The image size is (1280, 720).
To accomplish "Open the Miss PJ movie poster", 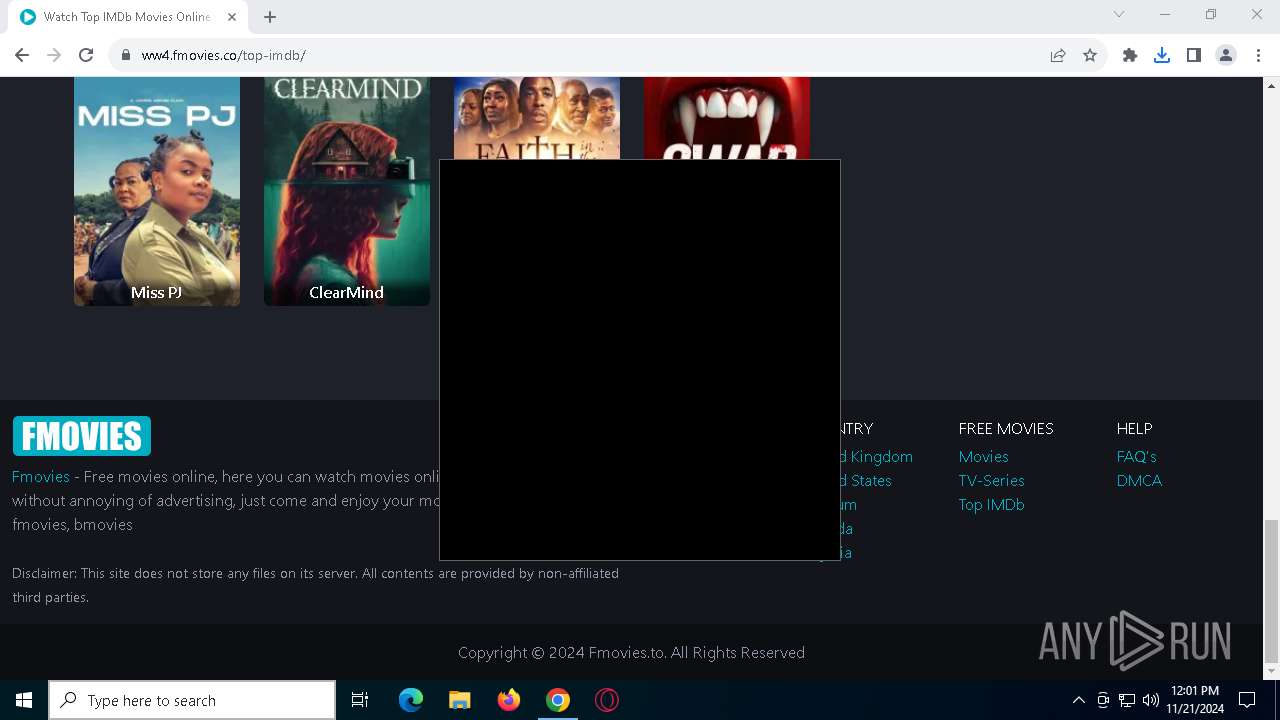I will pos(157,191).
